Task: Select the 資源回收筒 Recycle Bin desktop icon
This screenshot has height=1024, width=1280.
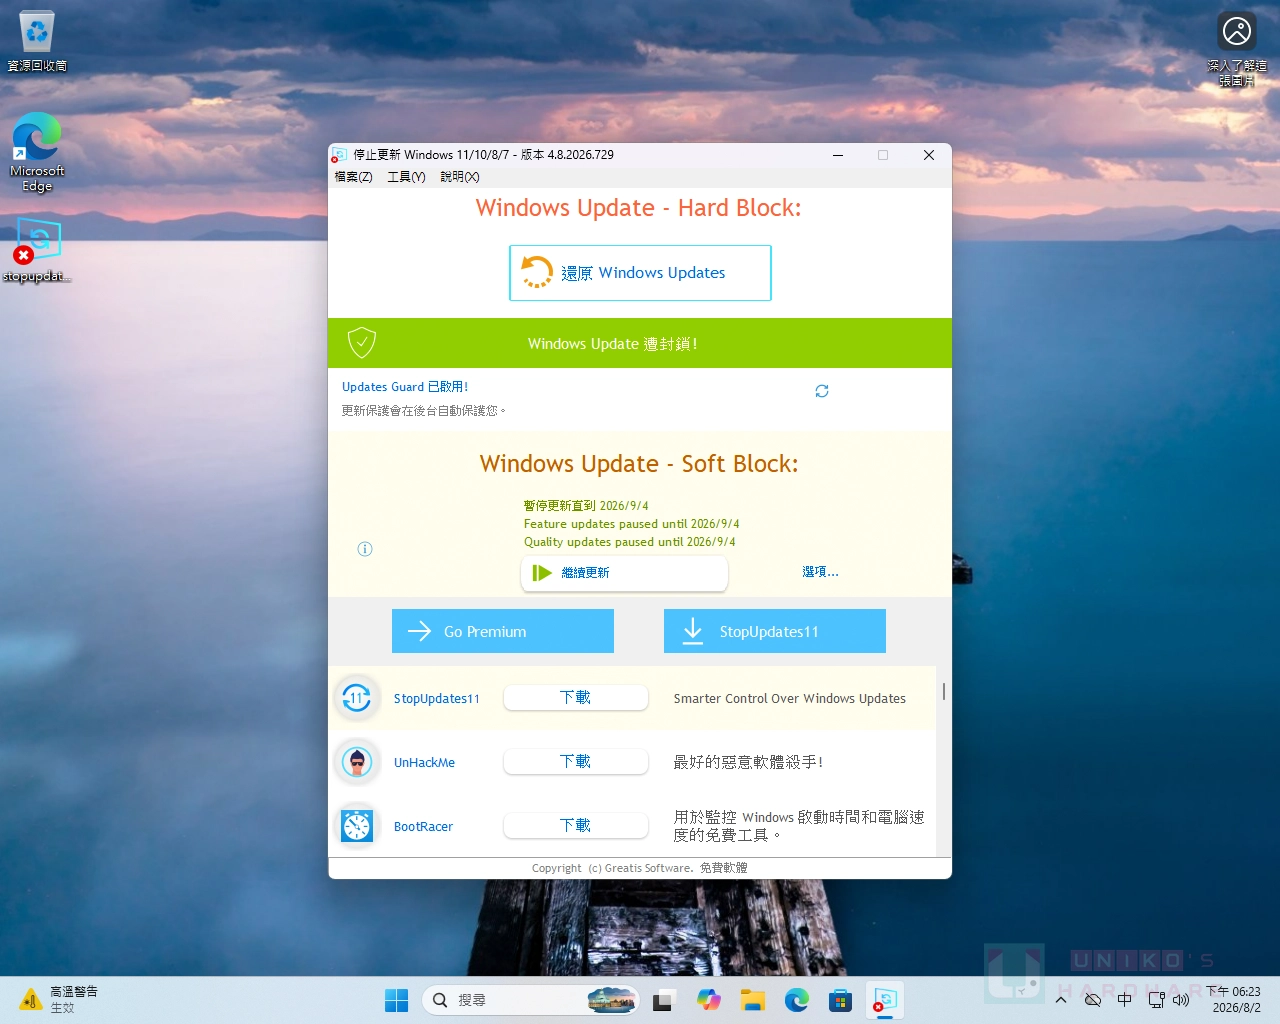Action: click(x=37, y=41)
